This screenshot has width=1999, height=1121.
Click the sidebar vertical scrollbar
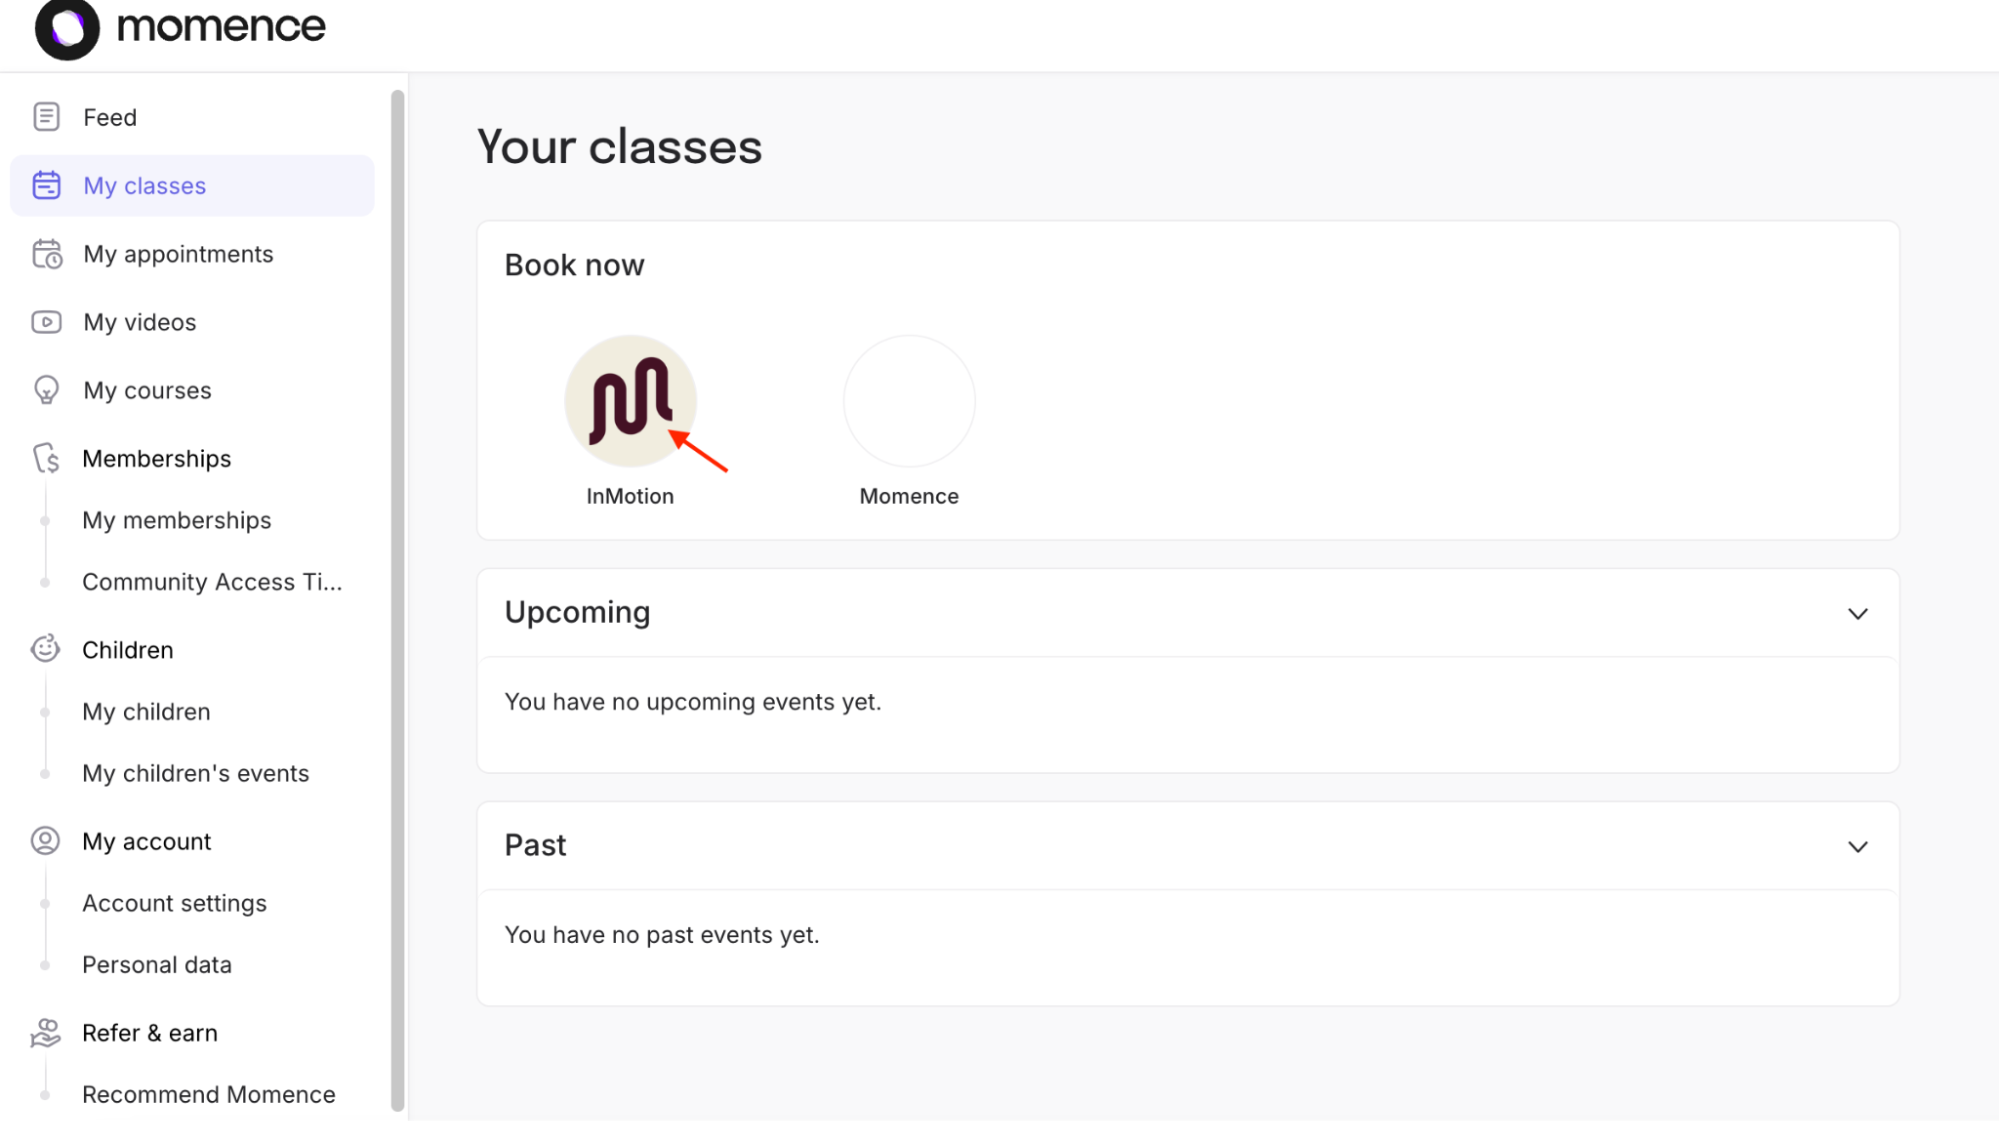pyautogui.click(x=397, y=600)
